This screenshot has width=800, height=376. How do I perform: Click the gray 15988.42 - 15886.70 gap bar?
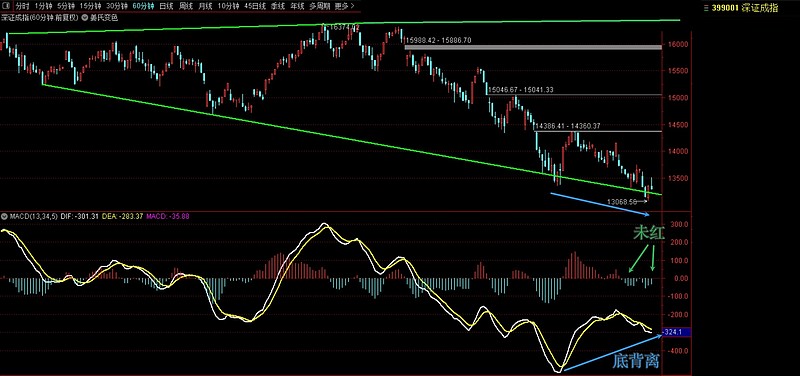(x=533, y=47)
